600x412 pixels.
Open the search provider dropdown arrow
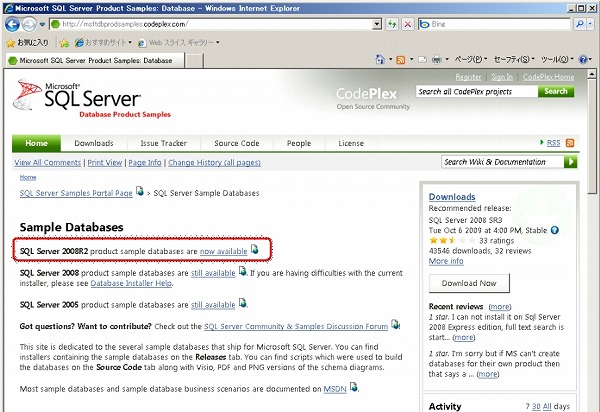[590, 24]
